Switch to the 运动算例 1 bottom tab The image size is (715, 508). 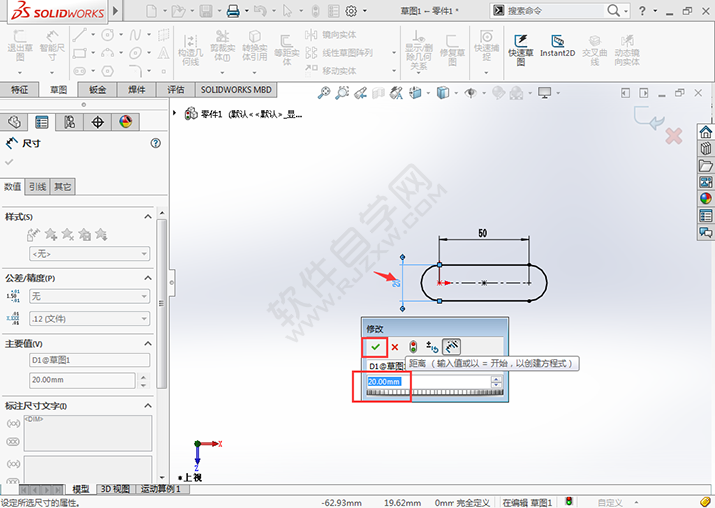point(161,489)
